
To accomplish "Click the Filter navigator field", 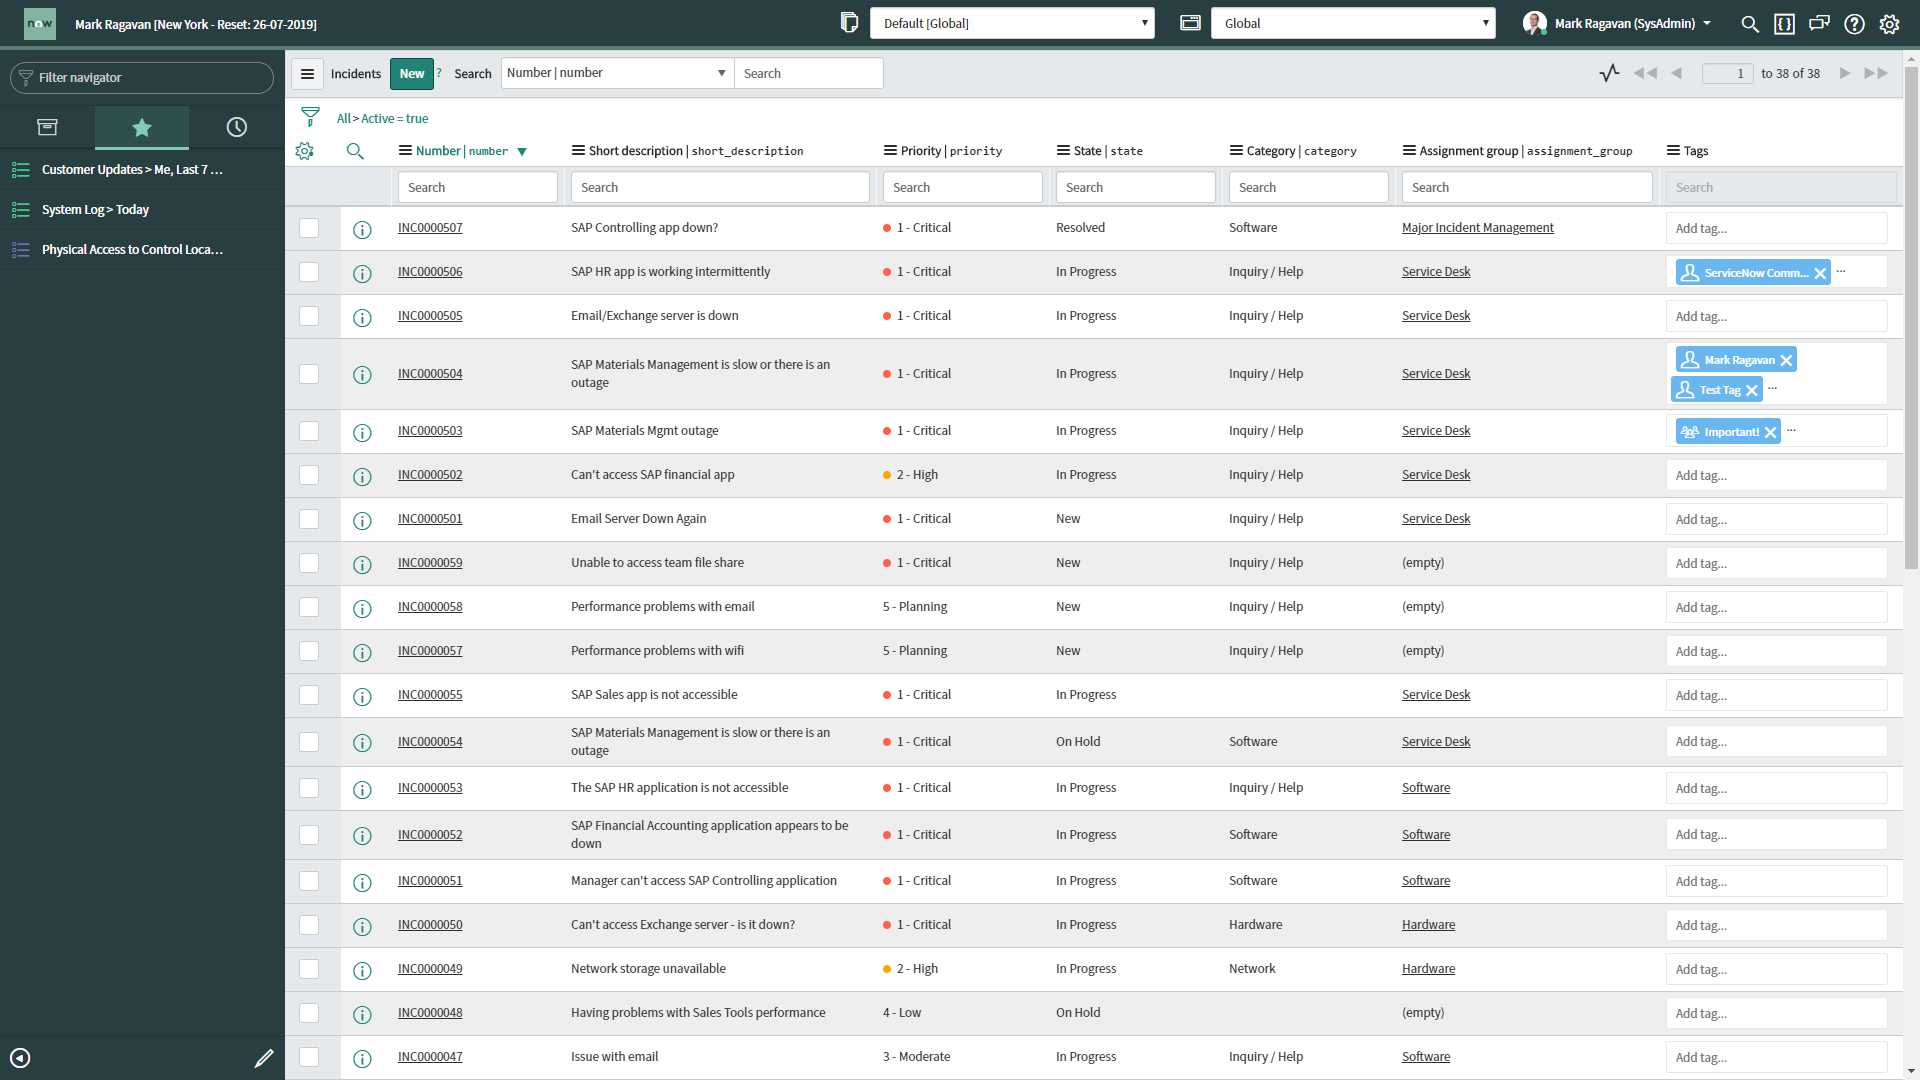I will pyautogui.click(x=142, y=78).
